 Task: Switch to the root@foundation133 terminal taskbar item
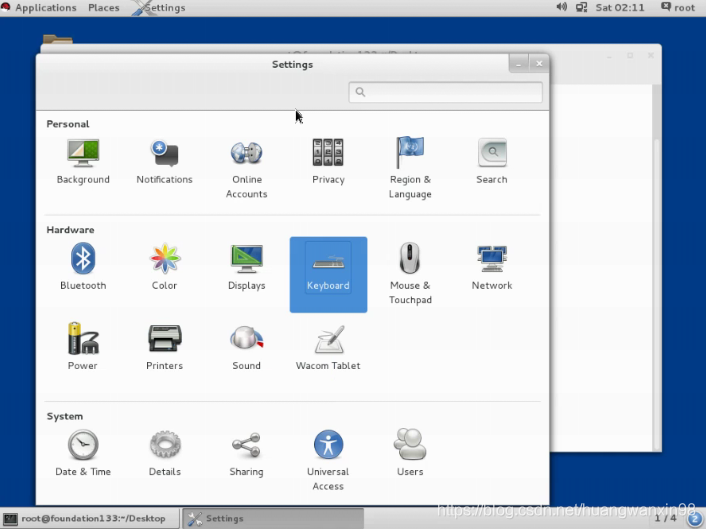(x=90, y=518)
